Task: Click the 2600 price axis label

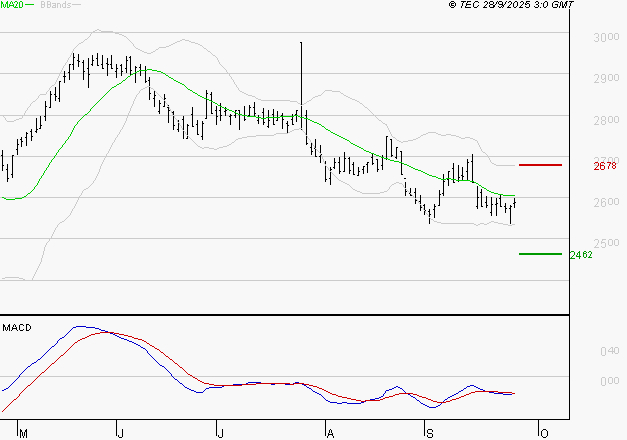Action: pyautogui.click(x=606, y=202)
